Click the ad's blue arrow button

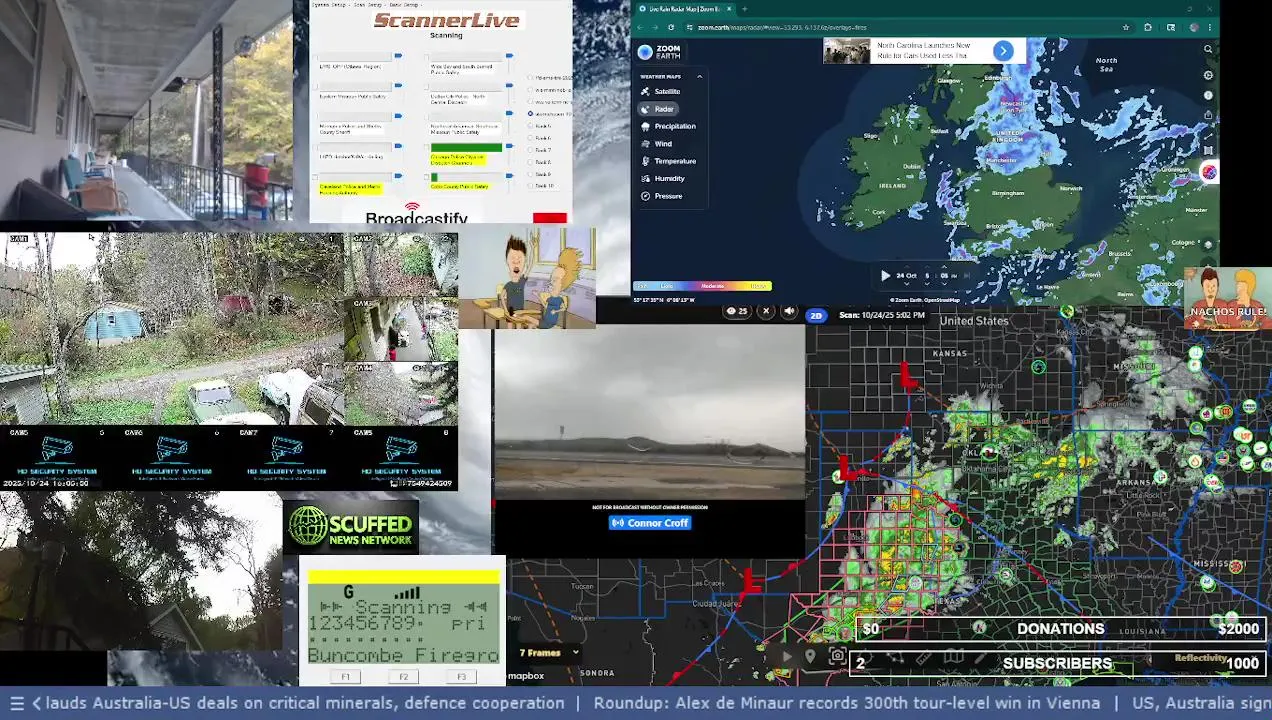pyautogui.click(x=1003, y=51)
